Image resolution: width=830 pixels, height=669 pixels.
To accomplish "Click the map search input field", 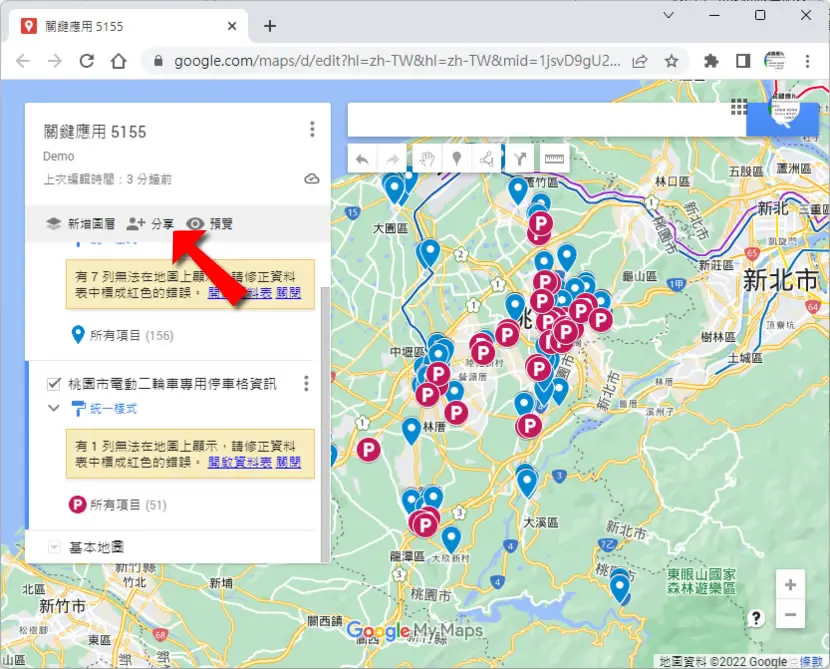I will 546,120.
